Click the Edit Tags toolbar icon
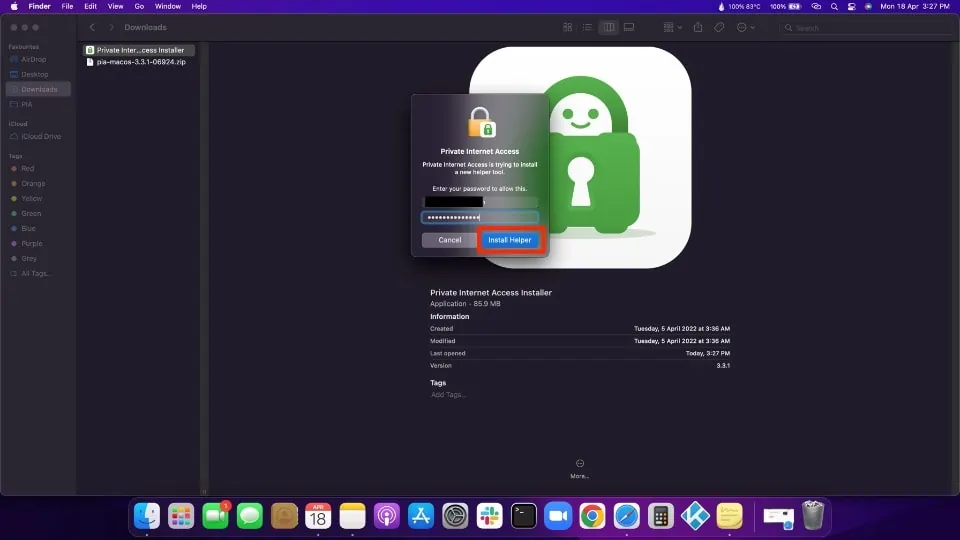Image resolution: width=960 pixels, height=540 pixels. click(719, 28)
